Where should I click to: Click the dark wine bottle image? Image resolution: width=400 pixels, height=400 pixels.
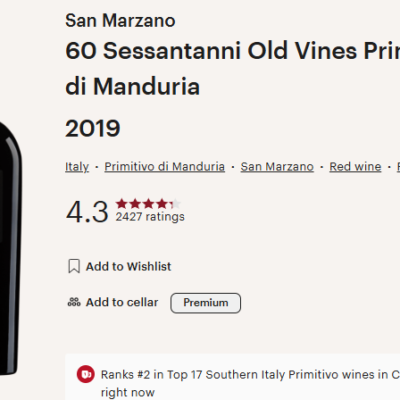click(11, 248)
